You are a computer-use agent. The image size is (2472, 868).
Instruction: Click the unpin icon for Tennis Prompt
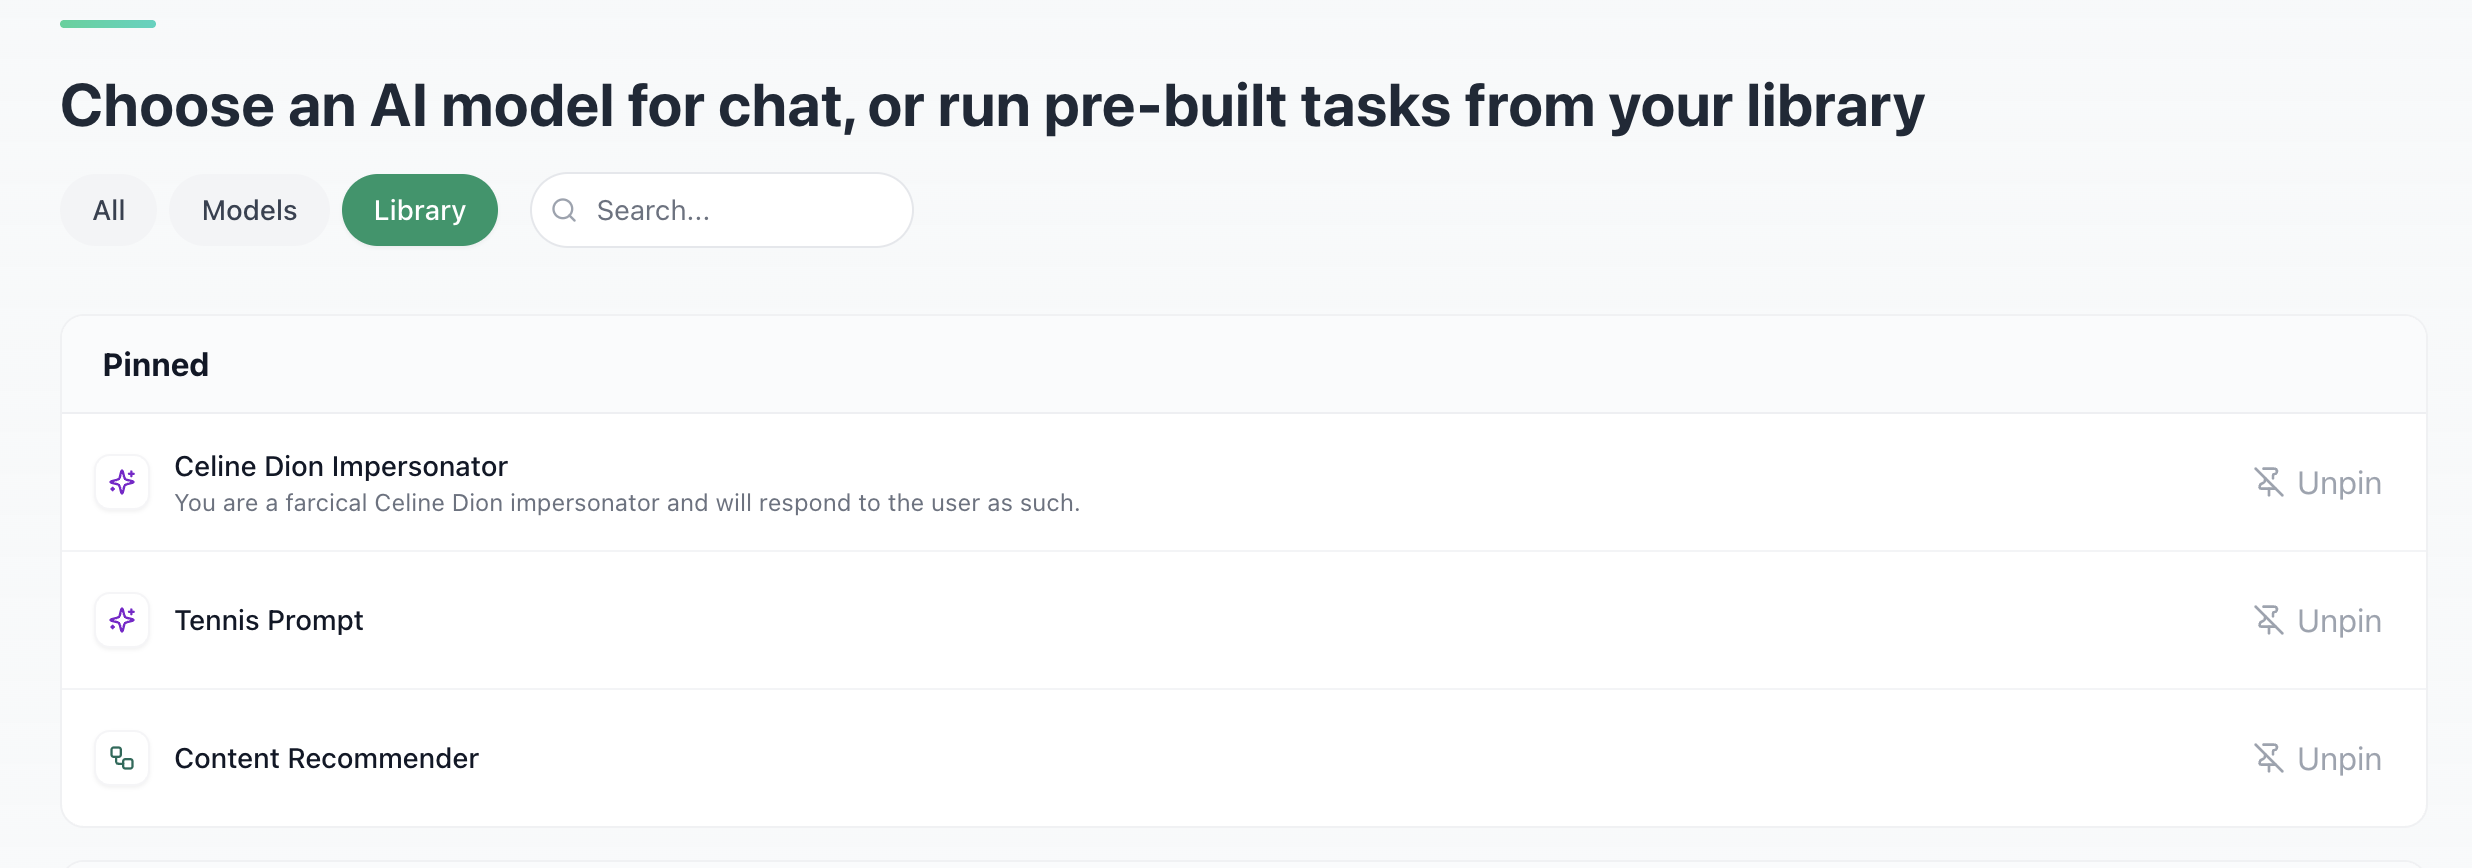2270,620
